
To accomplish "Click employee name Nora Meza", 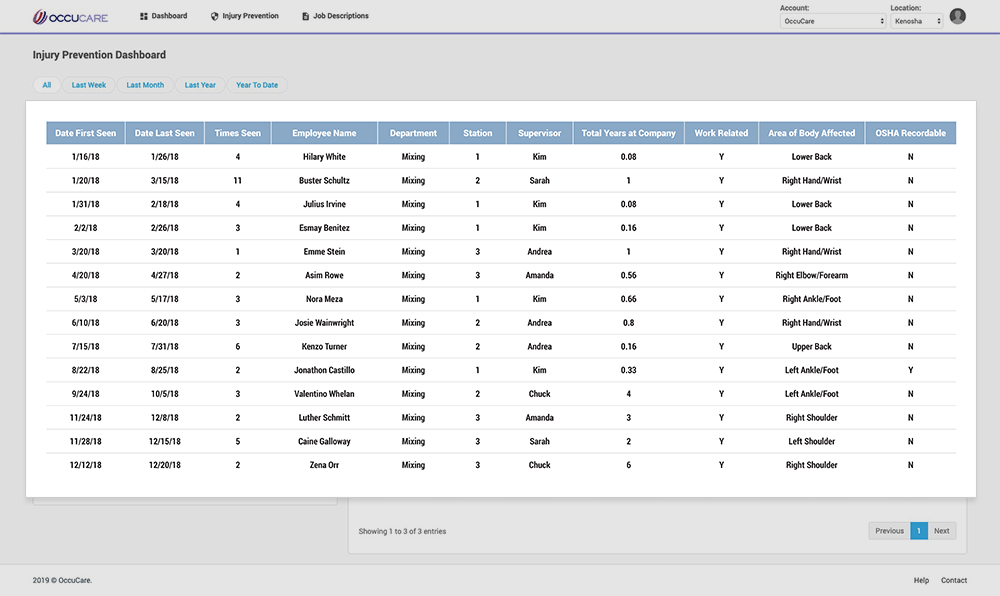I will (324, 299).
